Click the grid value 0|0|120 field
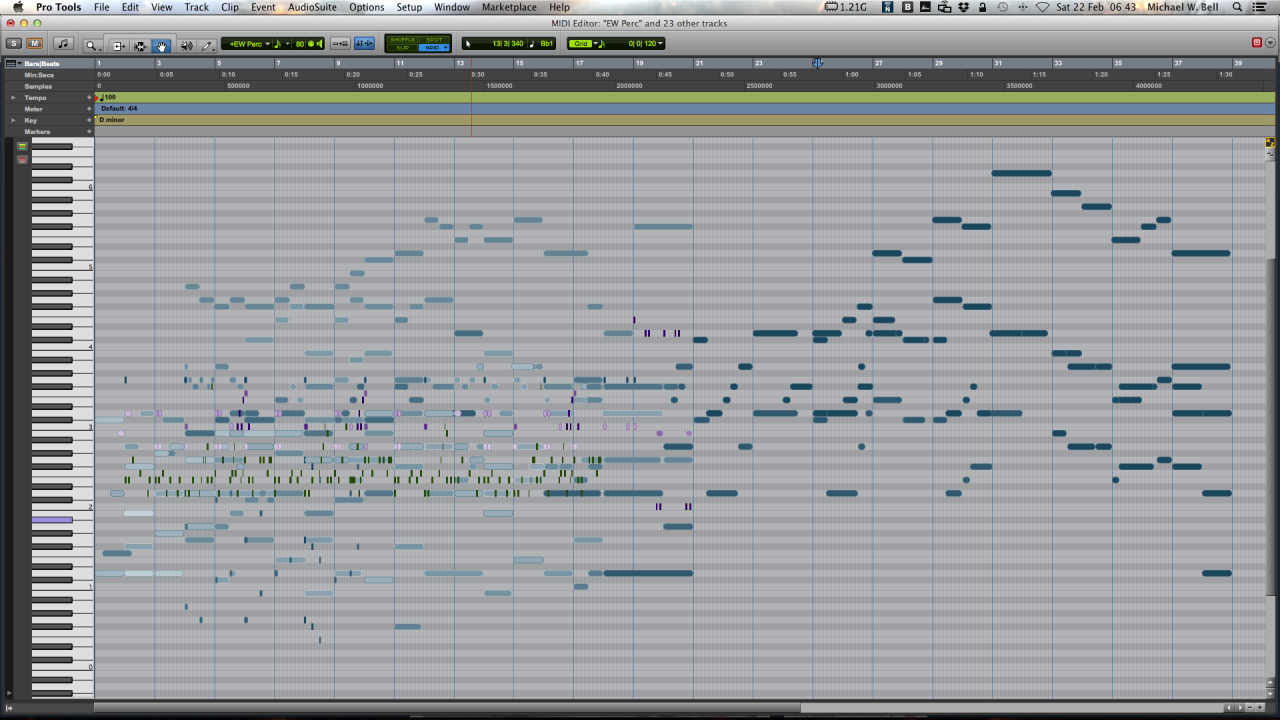 click(641, 44)
